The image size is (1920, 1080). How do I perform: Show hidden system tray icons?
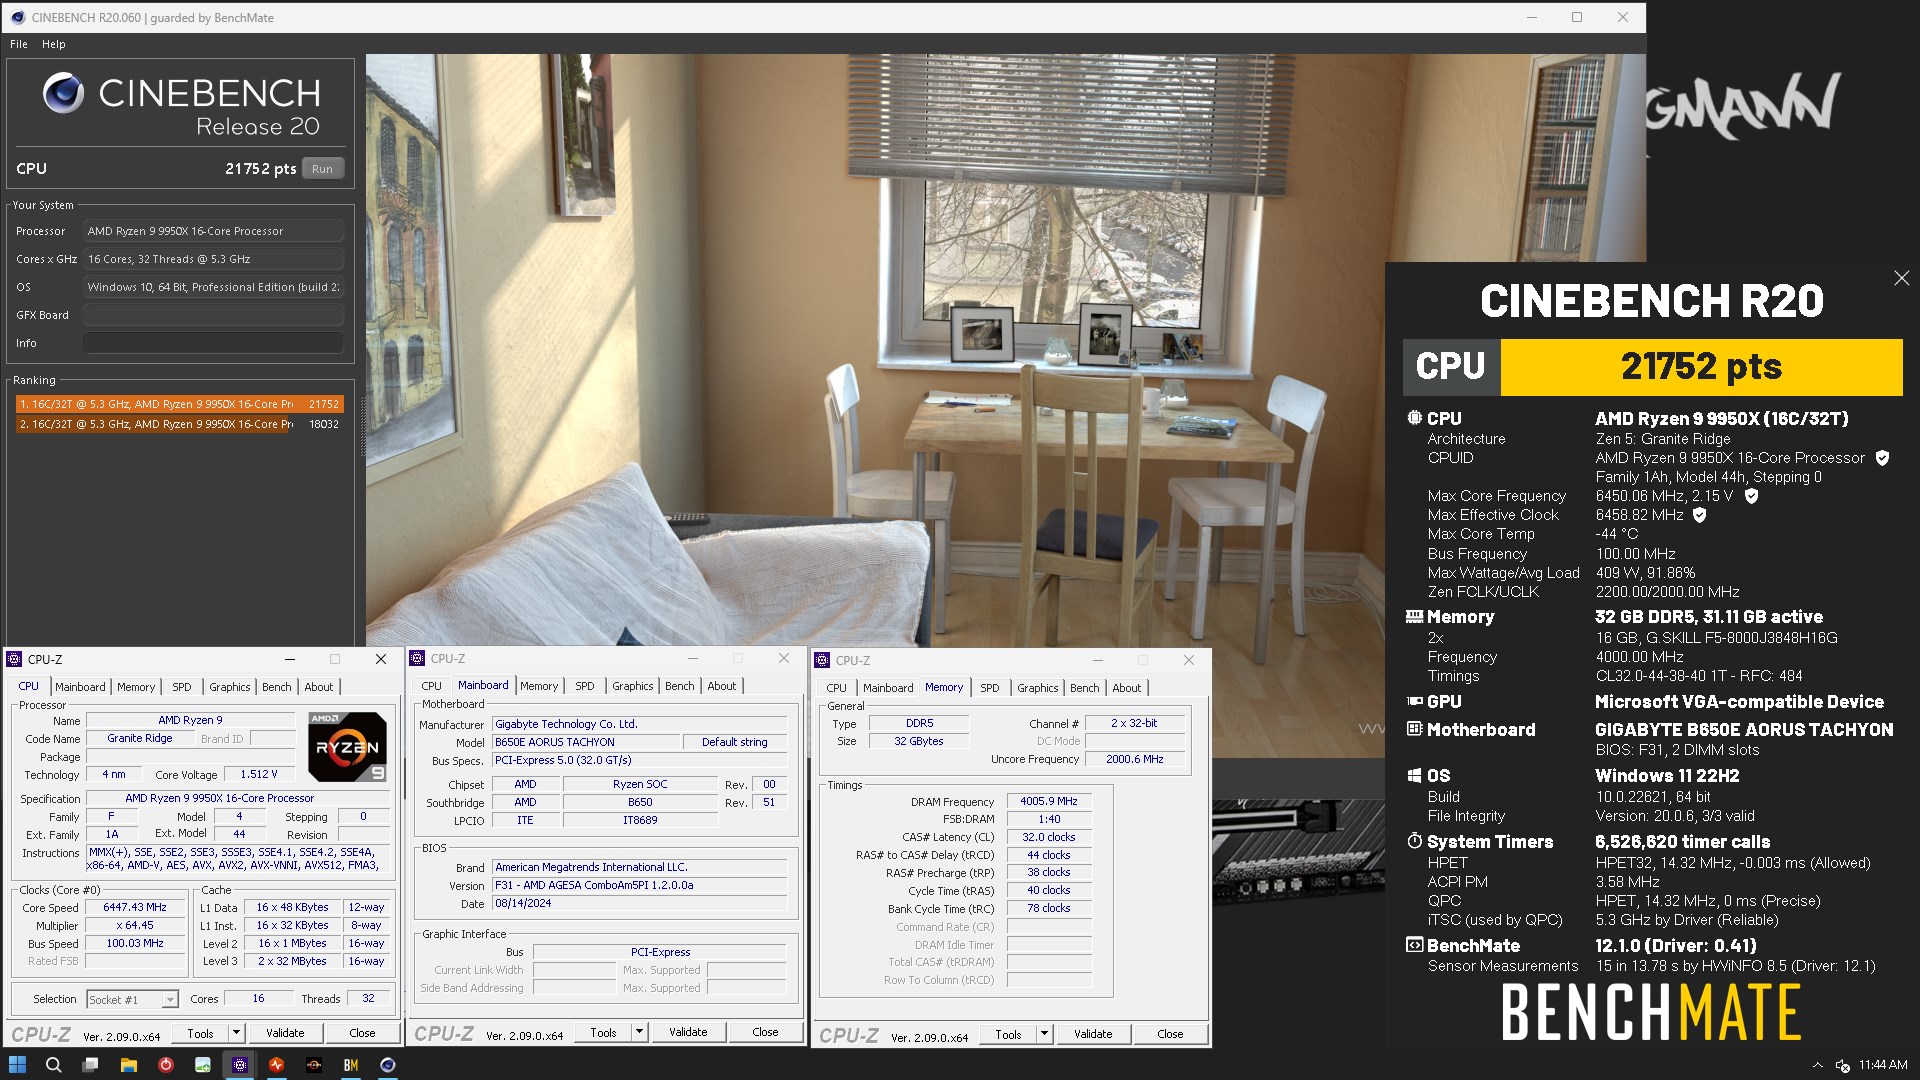tap(1816, 1066)
